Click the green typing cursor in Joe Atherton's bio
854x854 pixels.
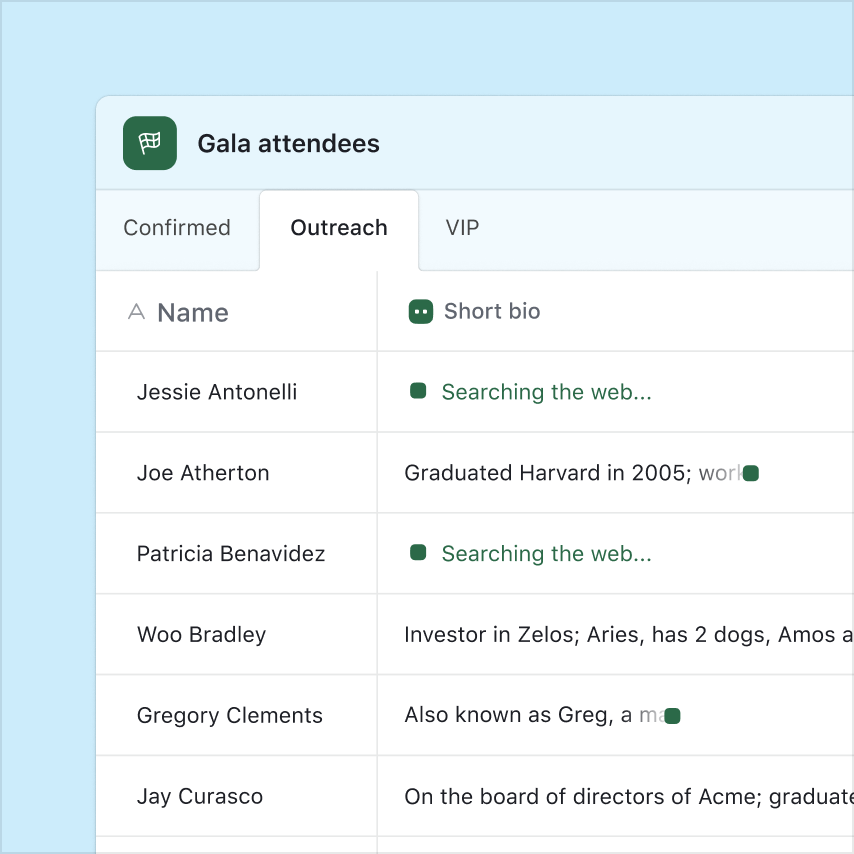pyautogui.click(x=751, y=473)
